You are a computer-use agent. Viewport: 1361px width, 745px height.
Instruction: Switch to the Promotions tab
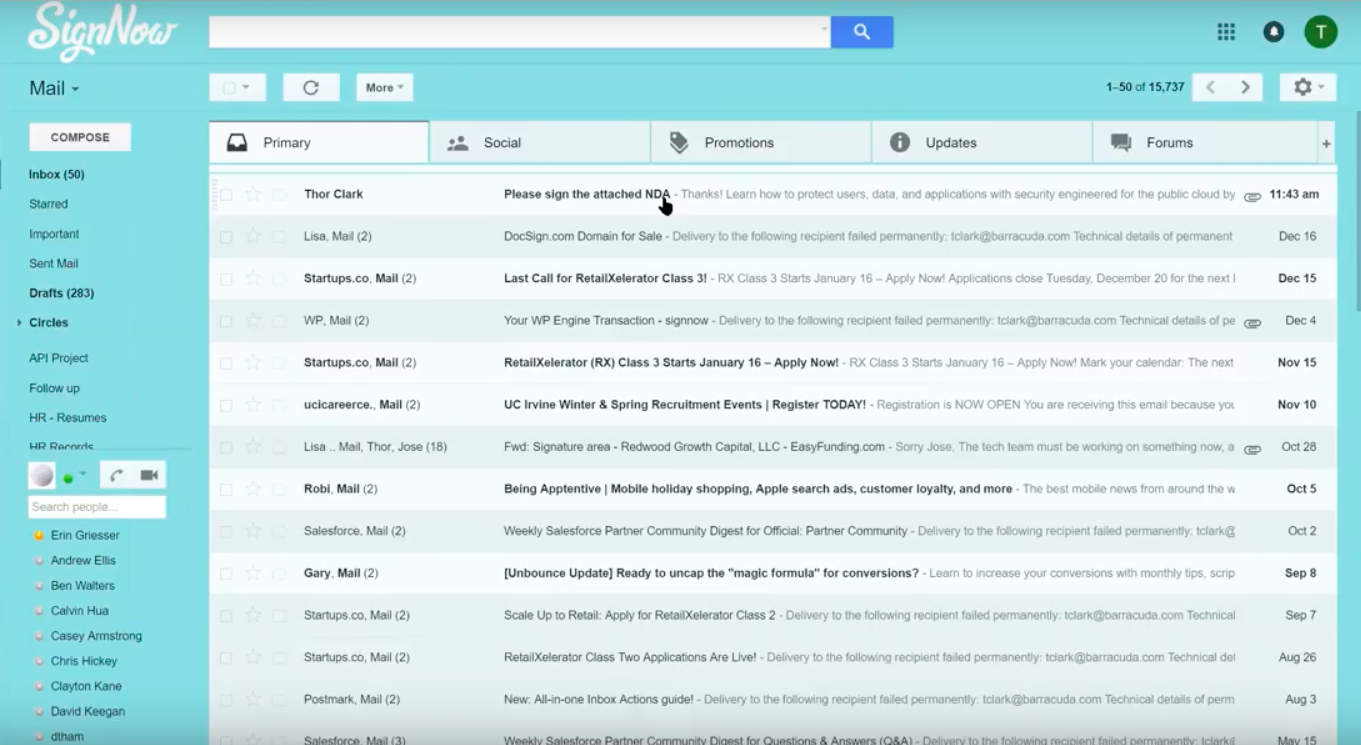click(739, 143)
